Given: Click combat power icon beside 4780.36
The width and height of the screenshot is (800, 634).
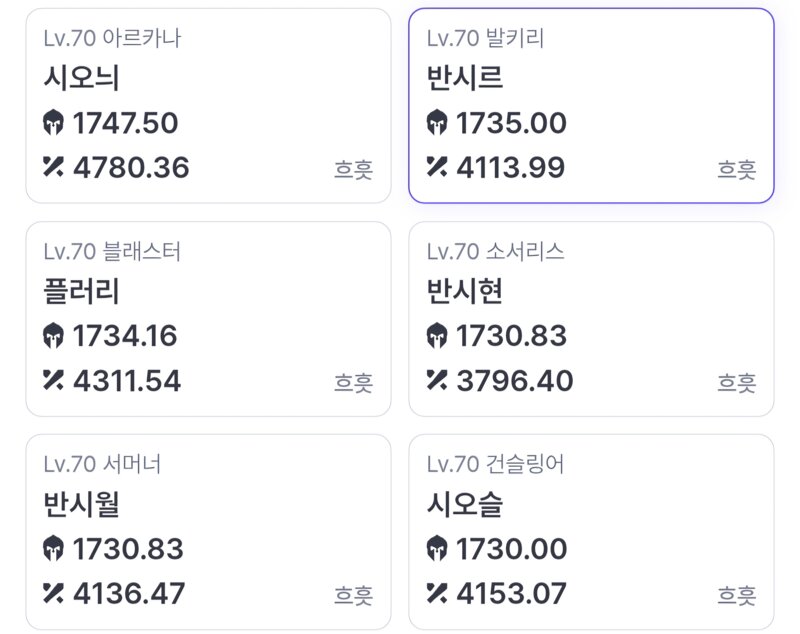Looking at the screenshot, I should 53,166.
